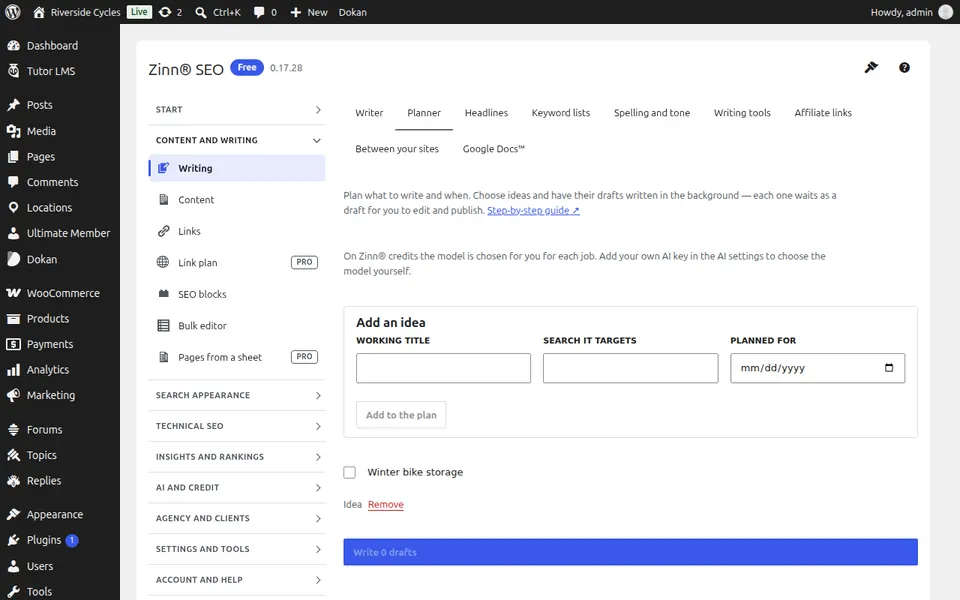Expand the AI AND CREDIT section
This screenshot has height=600, width=960.
pyautogui.click(x=237, y=487)
